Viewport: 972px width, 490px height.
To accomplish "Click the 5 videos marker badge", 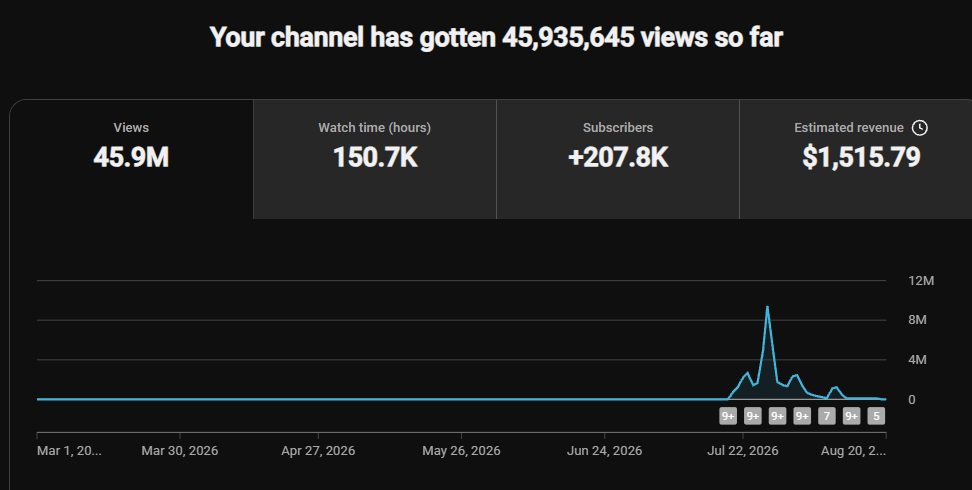I will tap(877, 416).
